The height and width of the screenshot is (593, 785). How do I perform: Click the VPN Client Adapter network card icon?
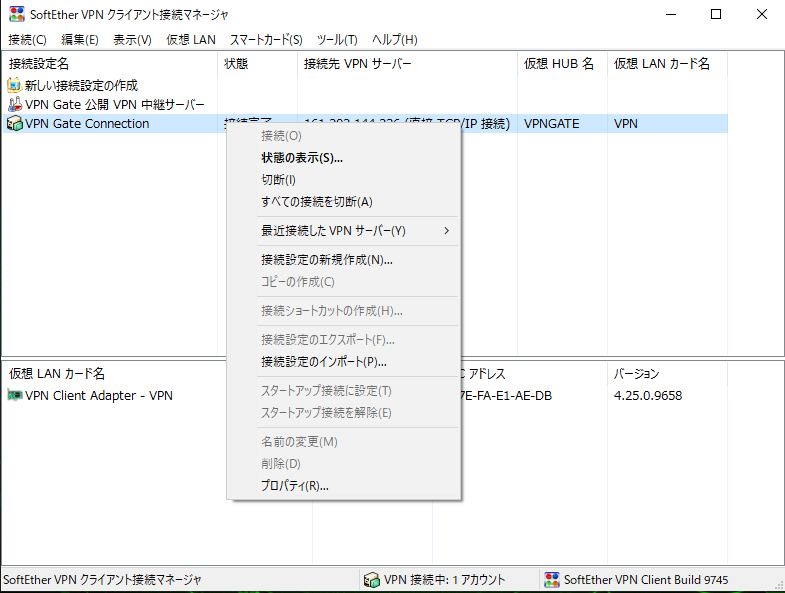point(14,395)
